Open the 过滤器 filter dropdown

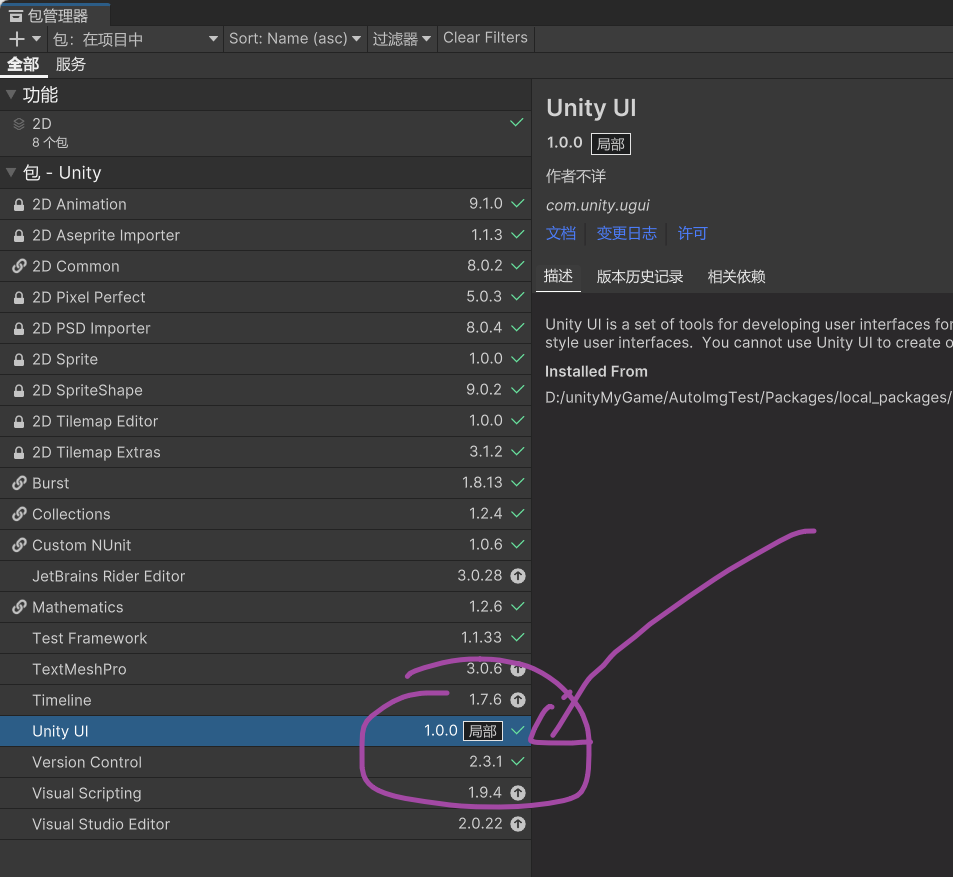(x=402, y=39)
